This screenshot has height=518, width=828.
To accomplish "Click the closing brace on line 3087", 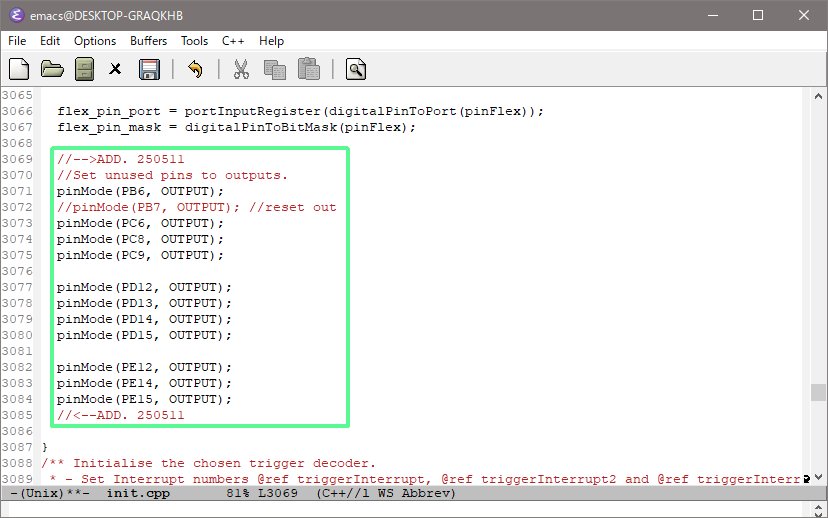I will pyautogui.click(x=45, y=447).
